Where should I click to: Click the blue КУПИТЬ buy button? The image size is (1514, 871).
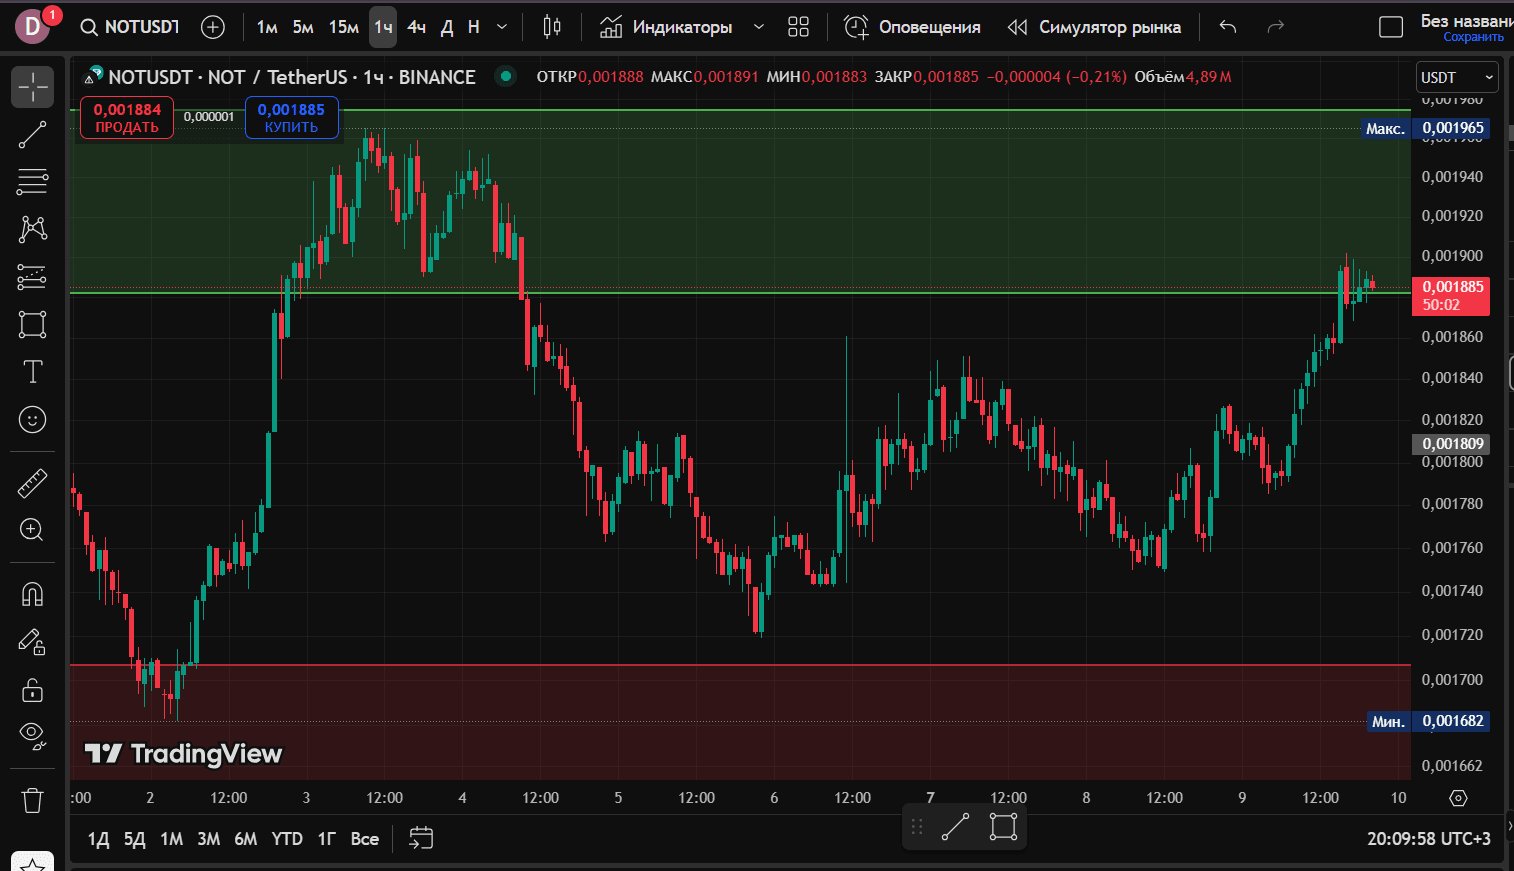(x=291, y=118)
